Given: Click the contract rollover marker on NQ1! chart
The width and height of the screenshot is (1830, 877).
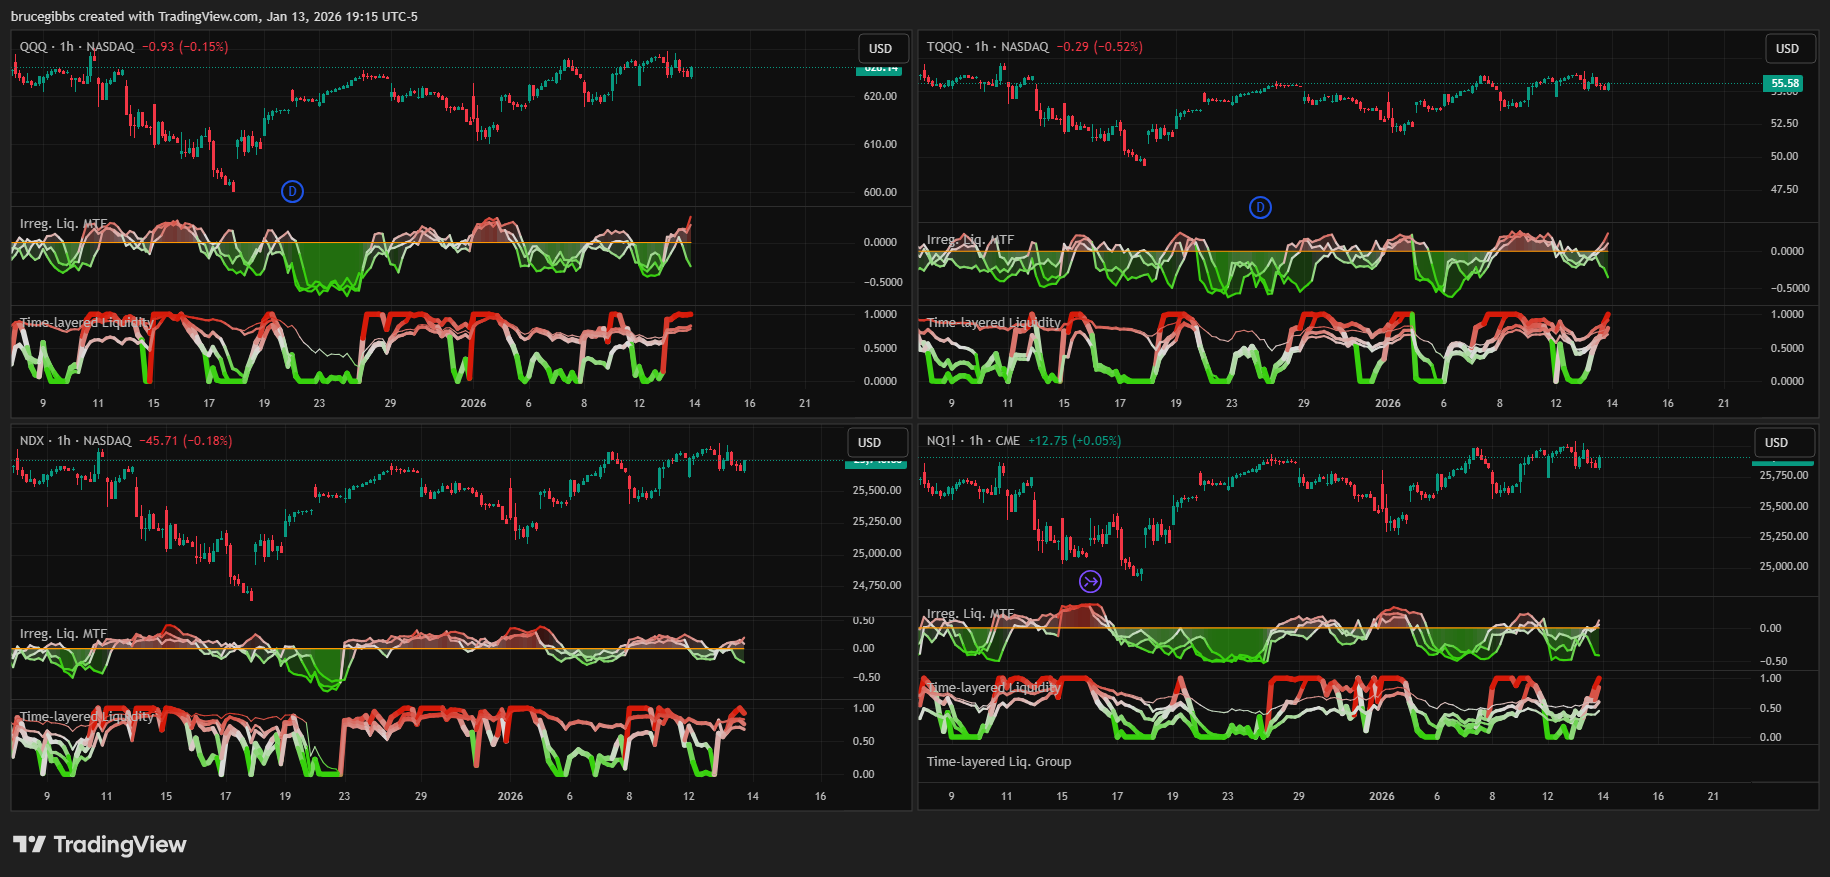Looking at the screenshot, I should (1090, 581).
